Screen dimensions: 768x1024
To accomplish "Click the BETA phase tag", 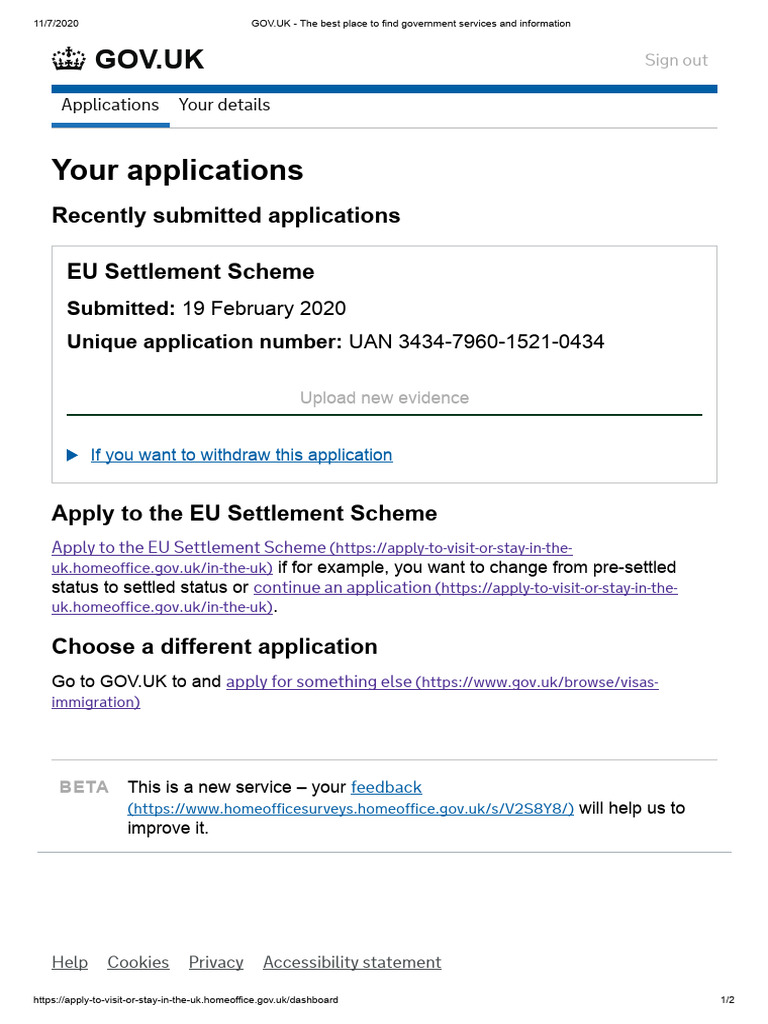I will point(84,787).
